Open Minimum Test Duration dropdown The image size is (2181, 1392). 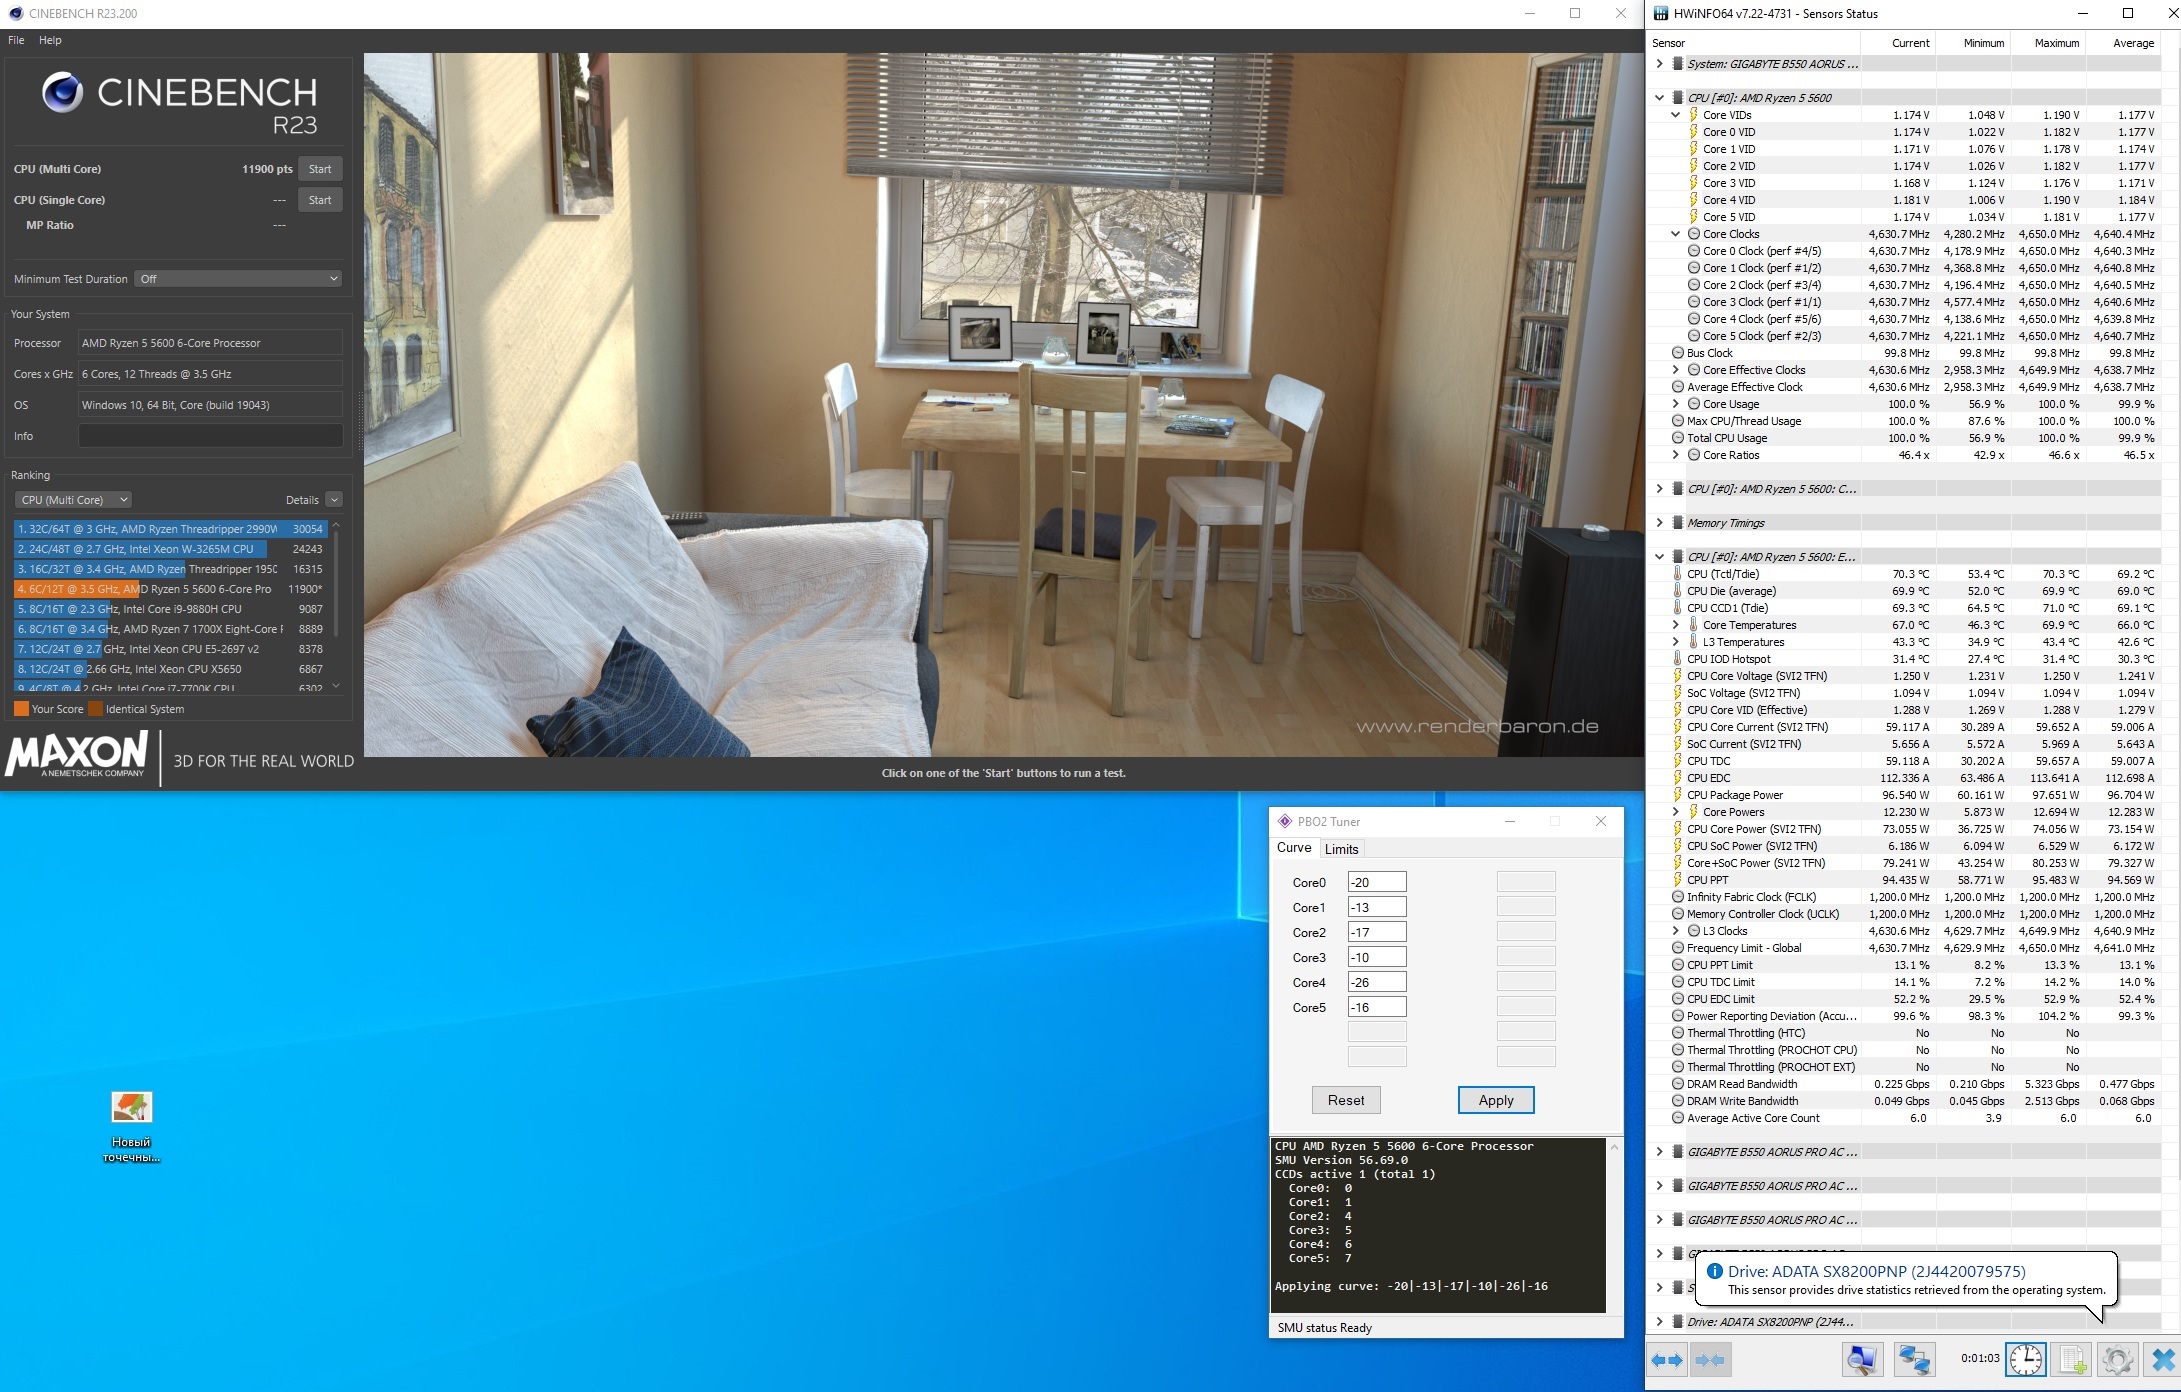238,279
